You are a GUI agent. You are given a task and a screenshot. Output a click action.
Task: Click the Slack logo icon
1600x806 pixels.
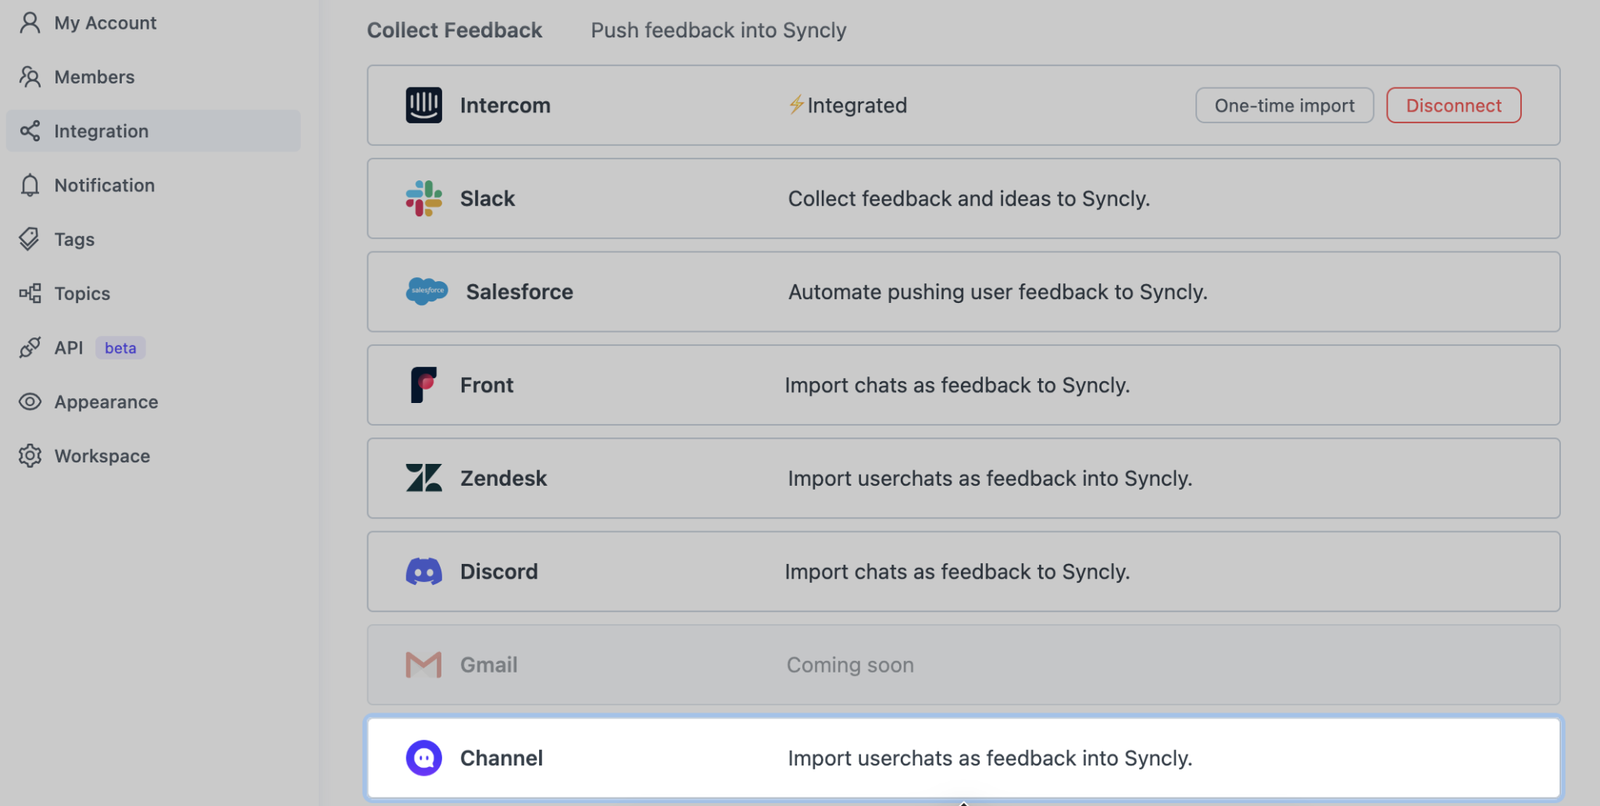pos(424,198)
